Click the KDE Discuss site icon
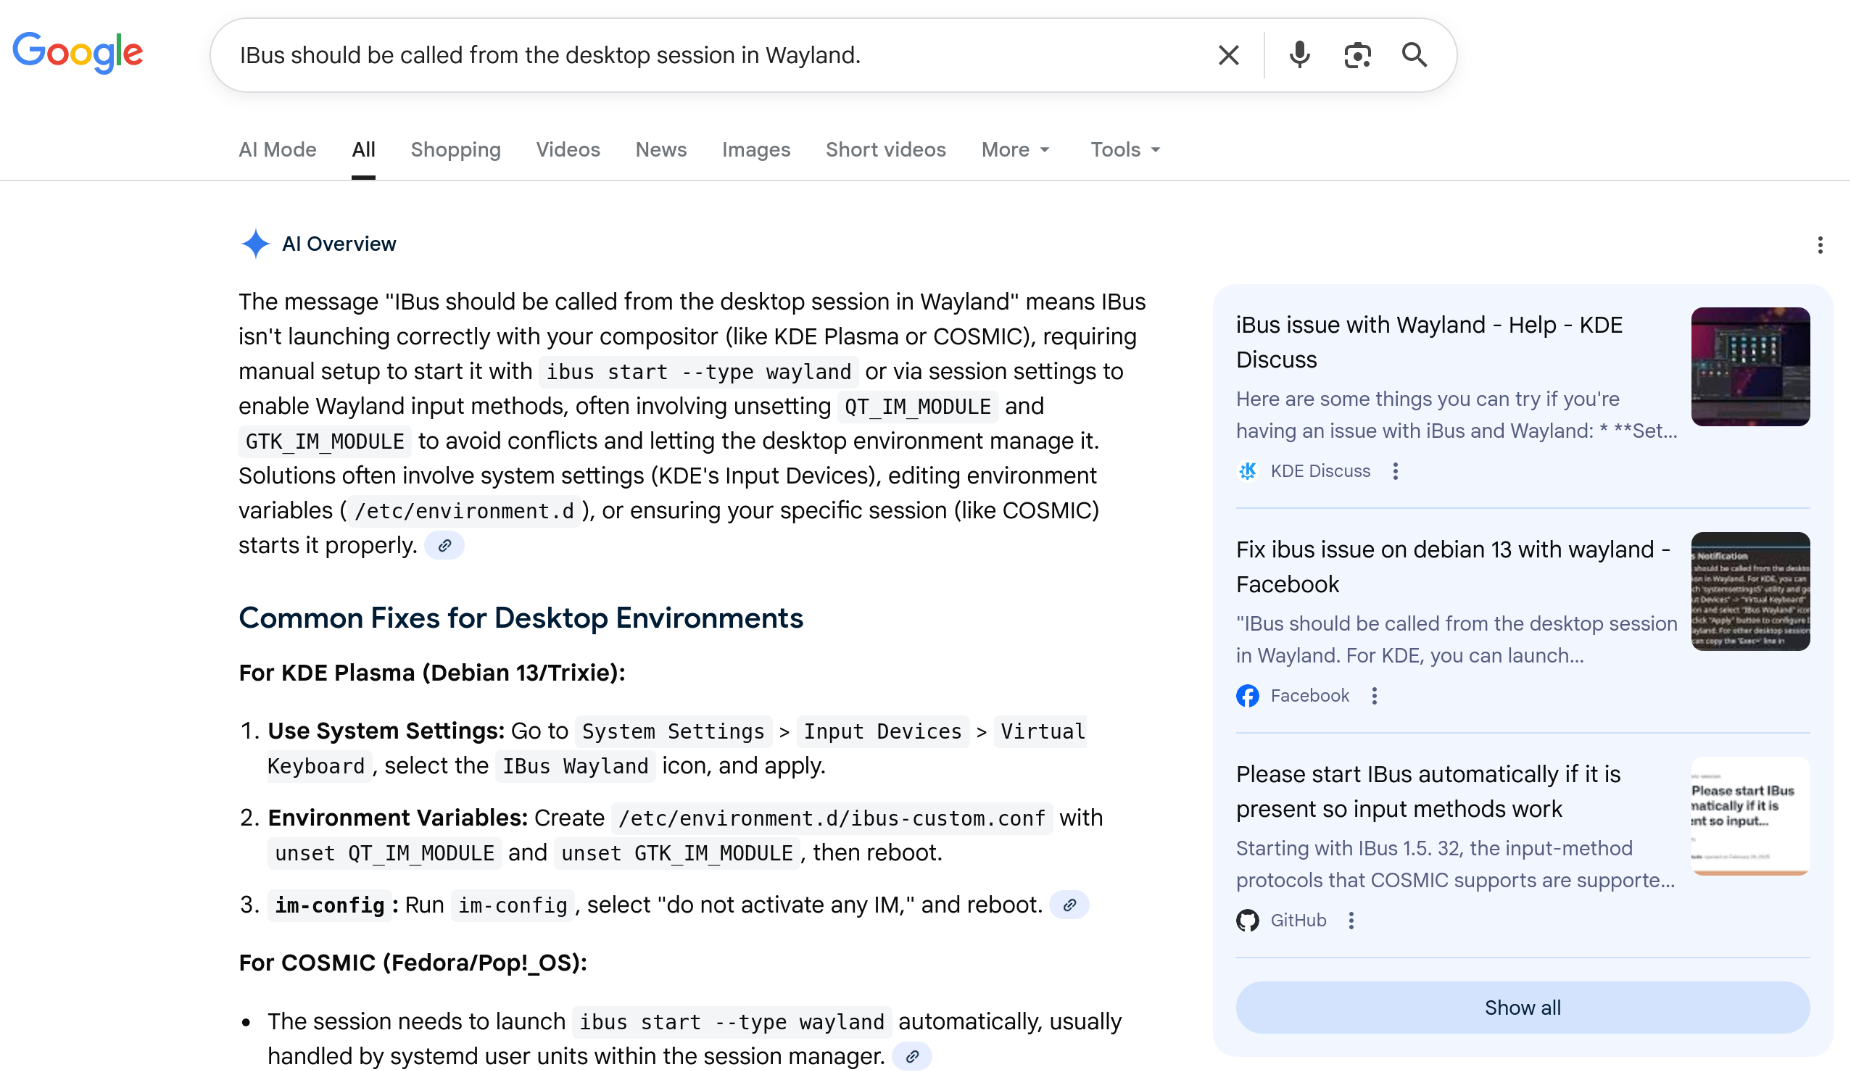Image resolution: width=1850 pixels, height=1071 pixels. pos(1248,471)
